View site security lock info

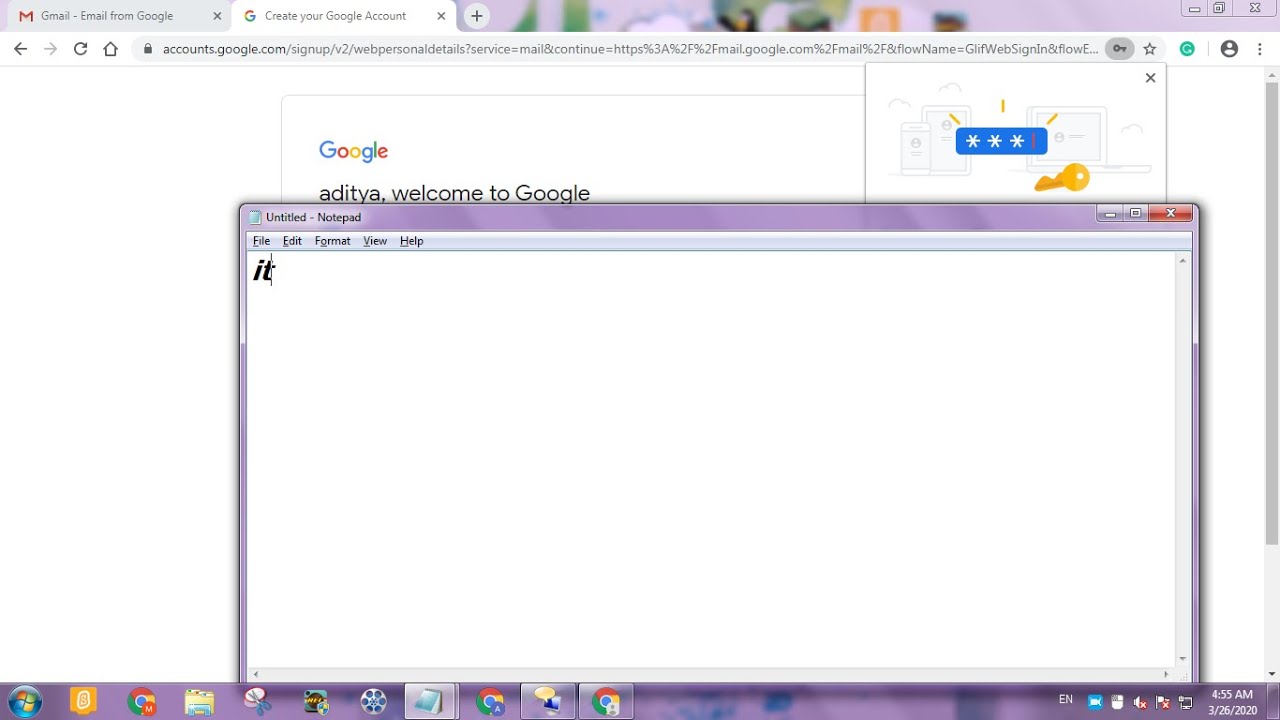click(x=148, y=49)
